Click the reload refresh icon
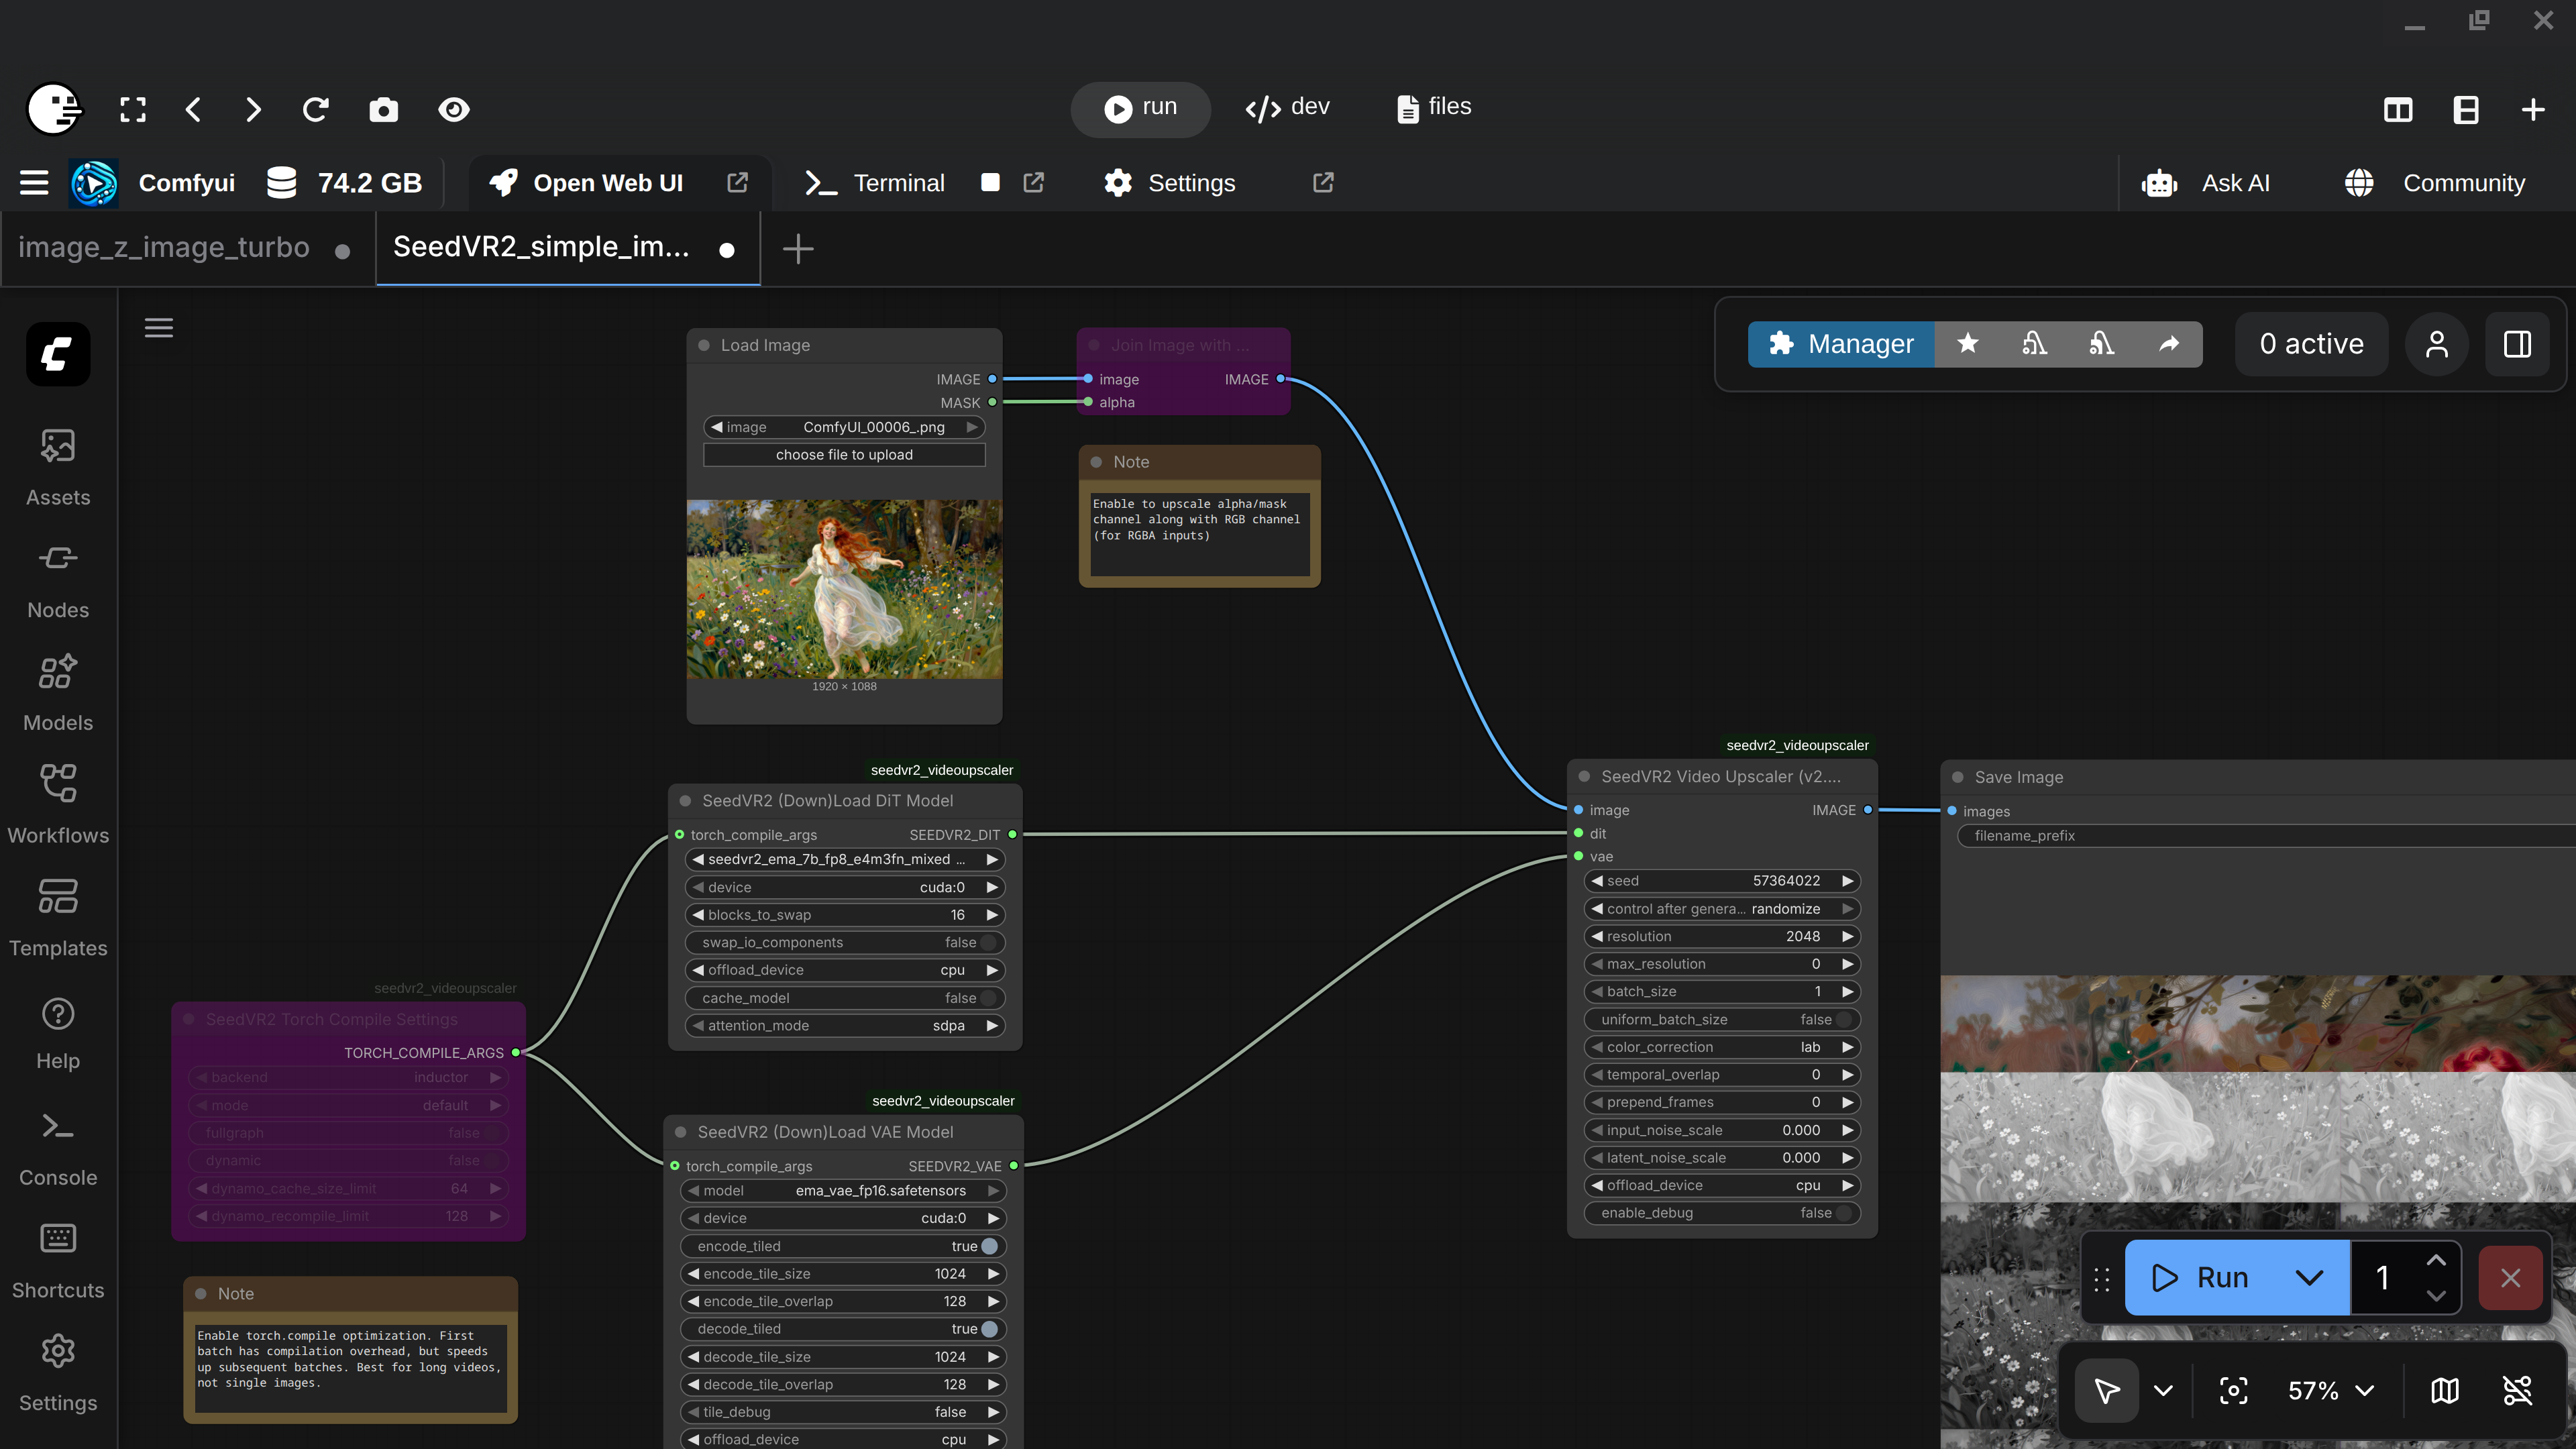The image size is (2576, 1449). pos(316,110)
